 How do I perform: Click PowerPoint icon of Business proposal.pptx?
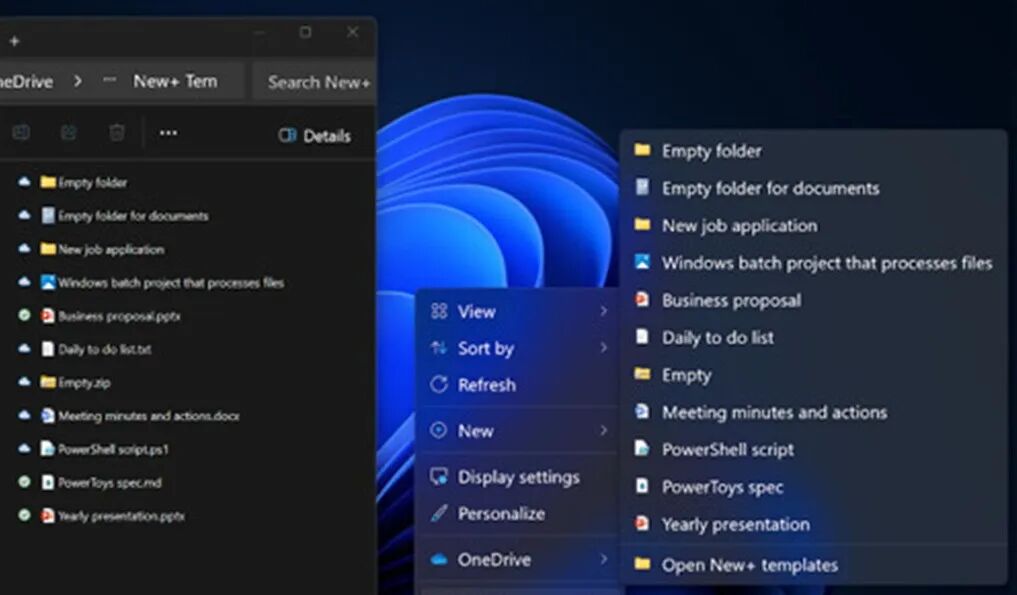[47, 316]
